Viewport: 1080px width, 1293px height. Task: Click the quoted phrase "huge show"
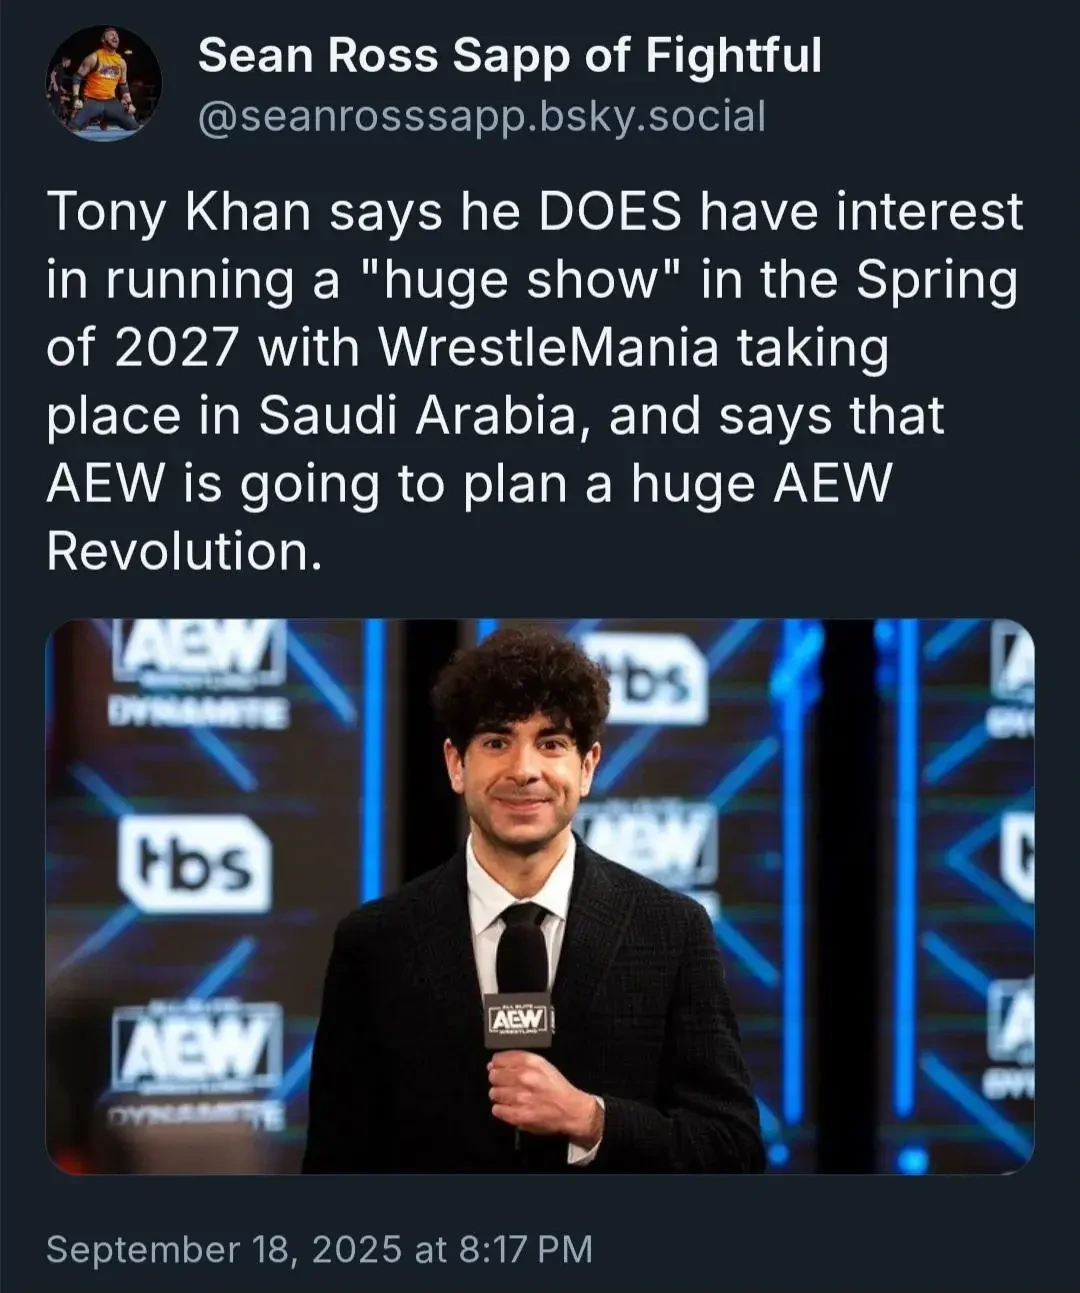[527, 281]
